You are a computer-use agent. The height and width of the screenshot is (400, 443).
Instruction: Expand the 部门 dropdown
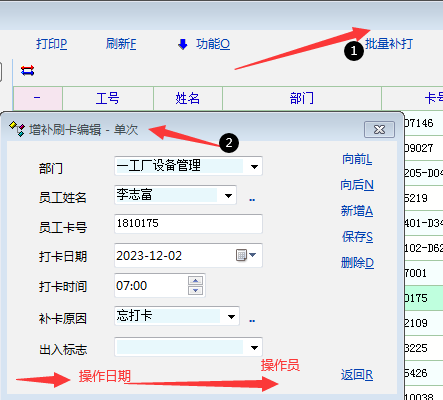[x=254, y=166]
